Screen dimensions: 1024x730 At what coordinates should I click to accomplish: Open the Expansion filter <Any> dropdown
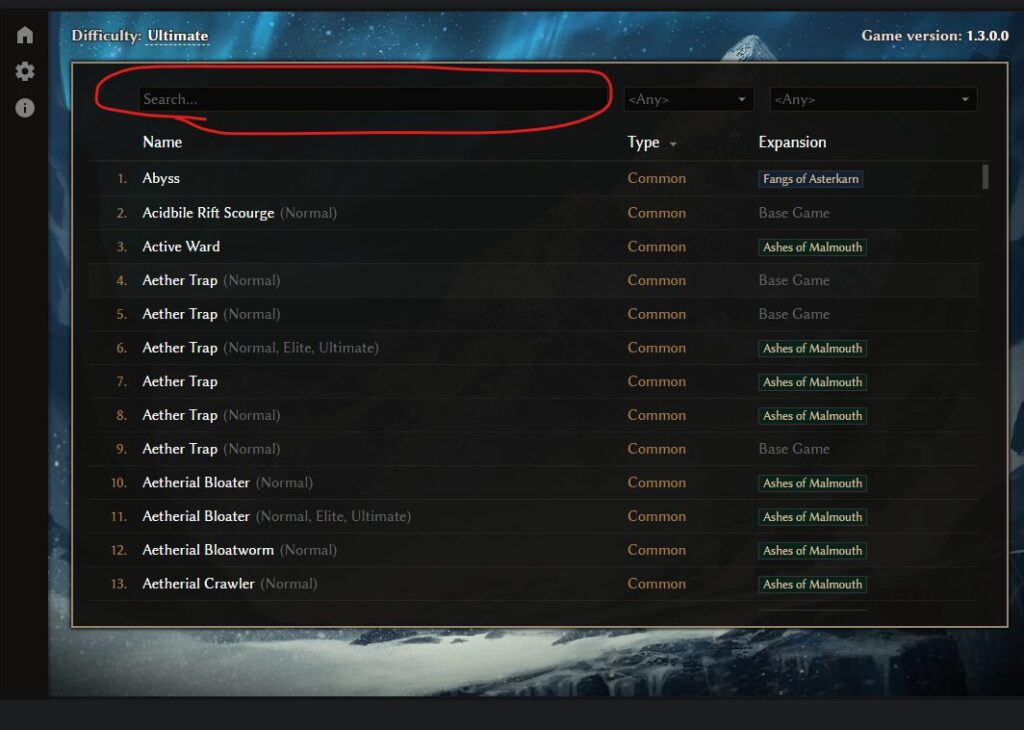tap(873, 99)
